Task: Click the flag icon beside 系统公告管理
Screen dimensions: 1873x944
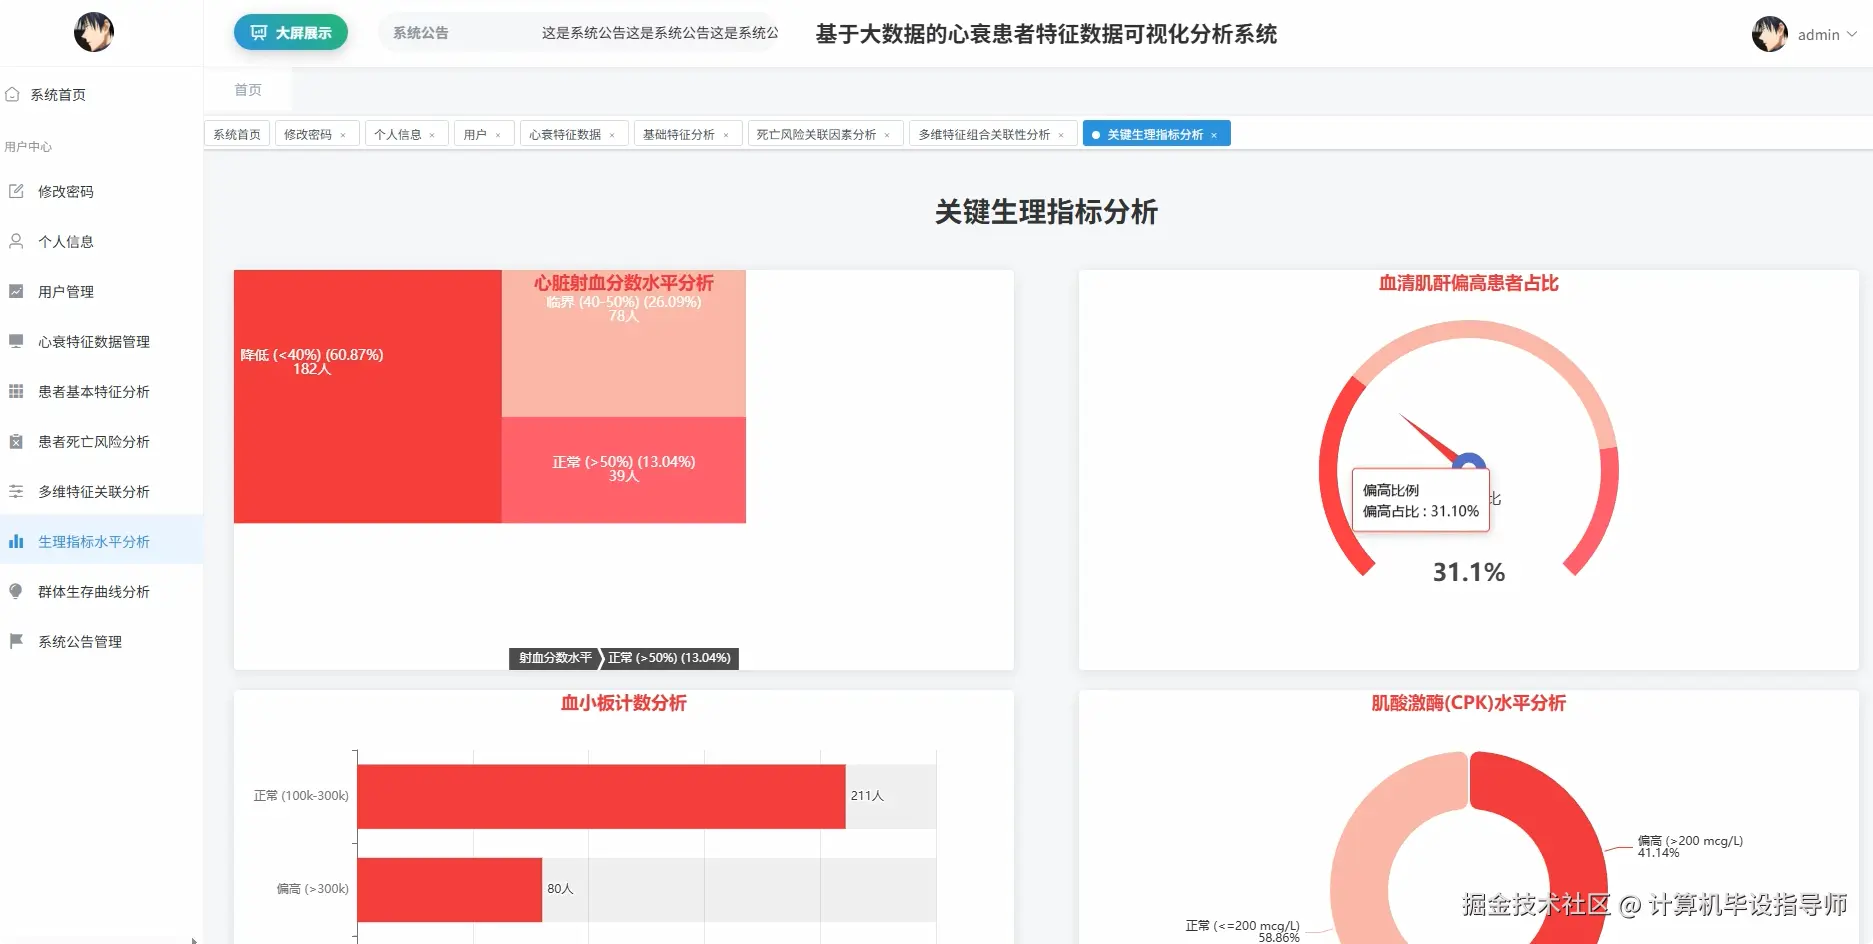Action: (x=16, y=641)
